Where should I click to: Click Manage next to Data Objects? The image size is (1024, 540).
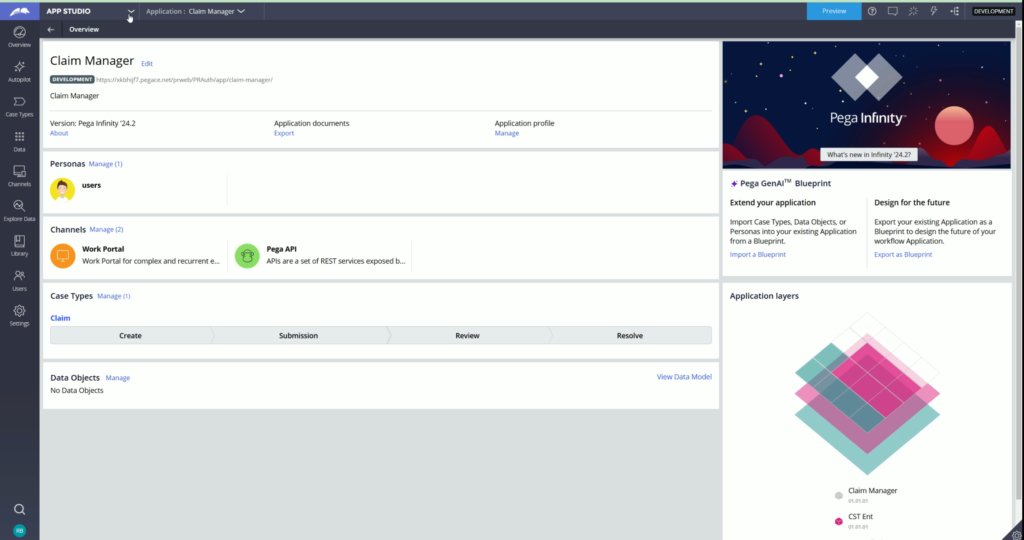point(118,378)
